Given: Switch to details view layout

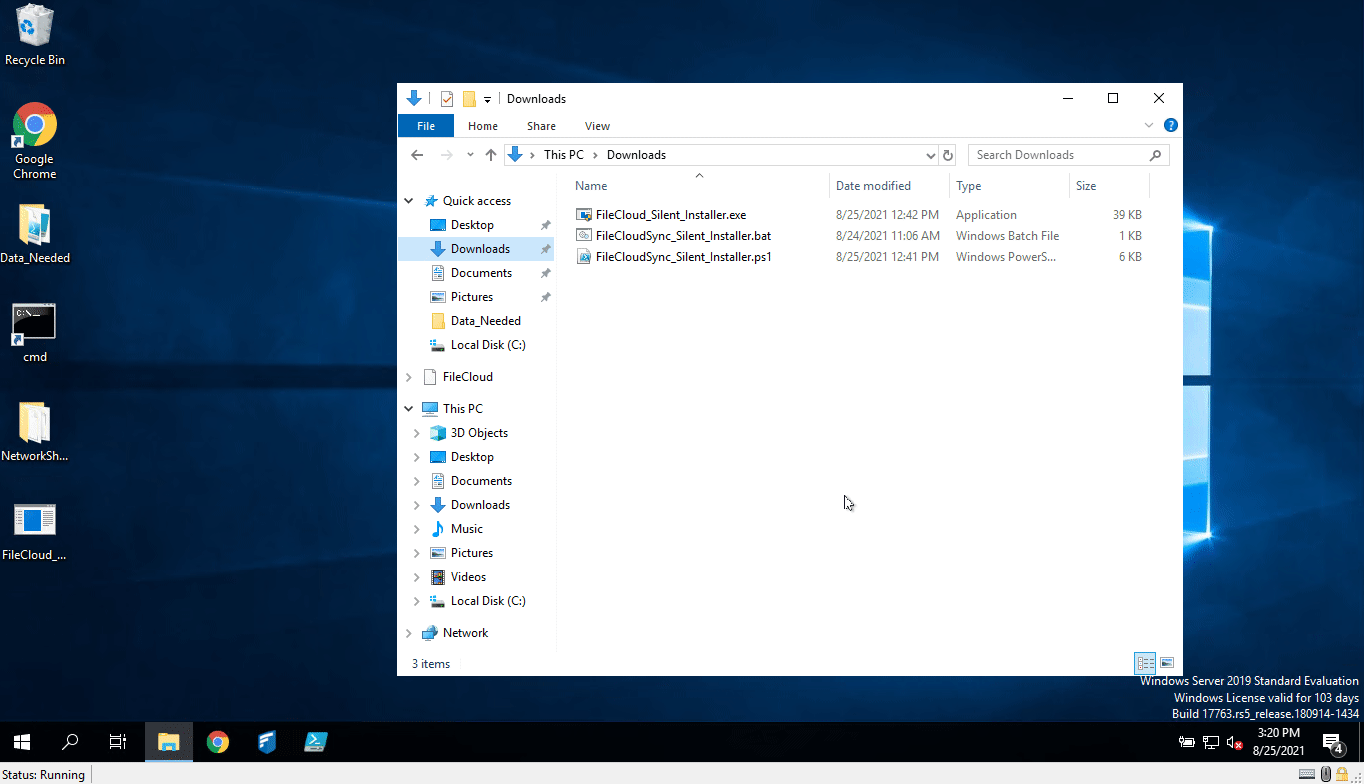Looking at the screenshot, I should click(x=1145, y=663).
